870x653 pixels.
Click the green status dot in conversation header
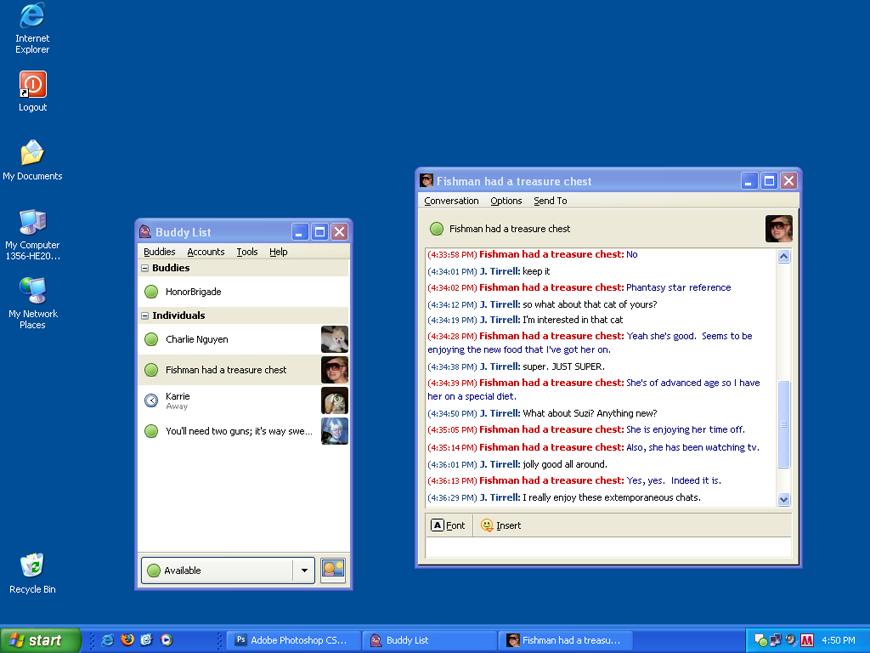(437, 229)
